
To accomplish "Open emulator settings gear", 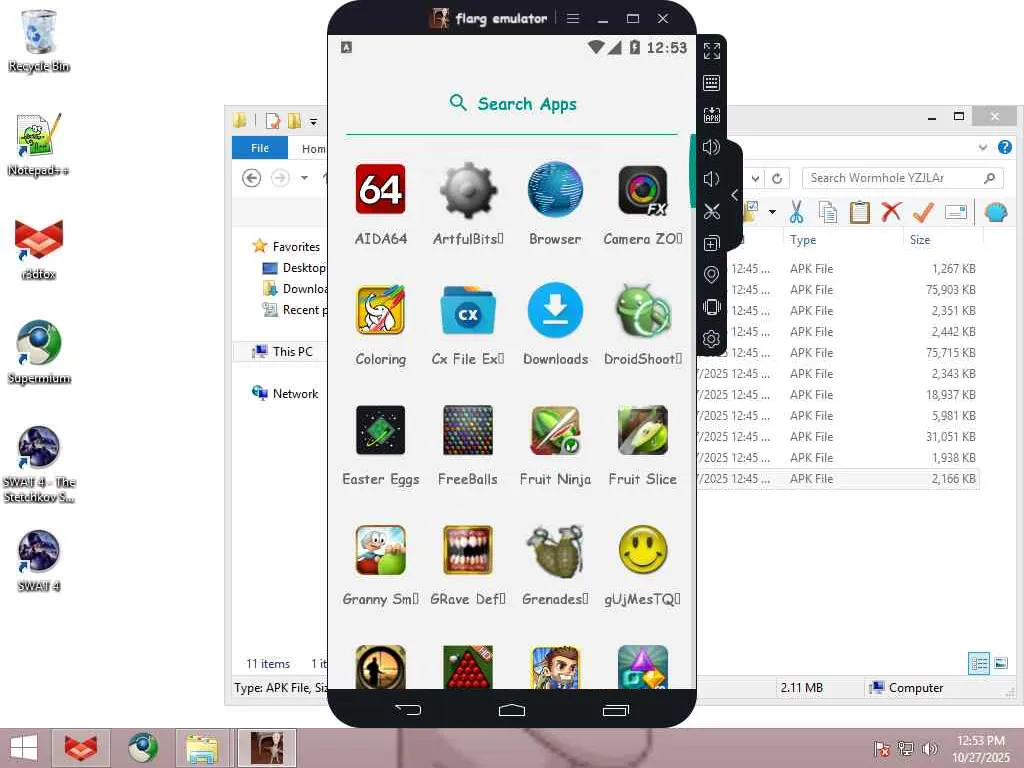I will pyautogui.click(x=711, y=339).
